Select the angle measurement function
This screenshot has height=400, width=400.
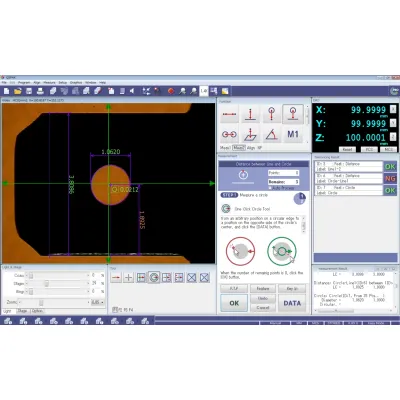click(272, 134)
